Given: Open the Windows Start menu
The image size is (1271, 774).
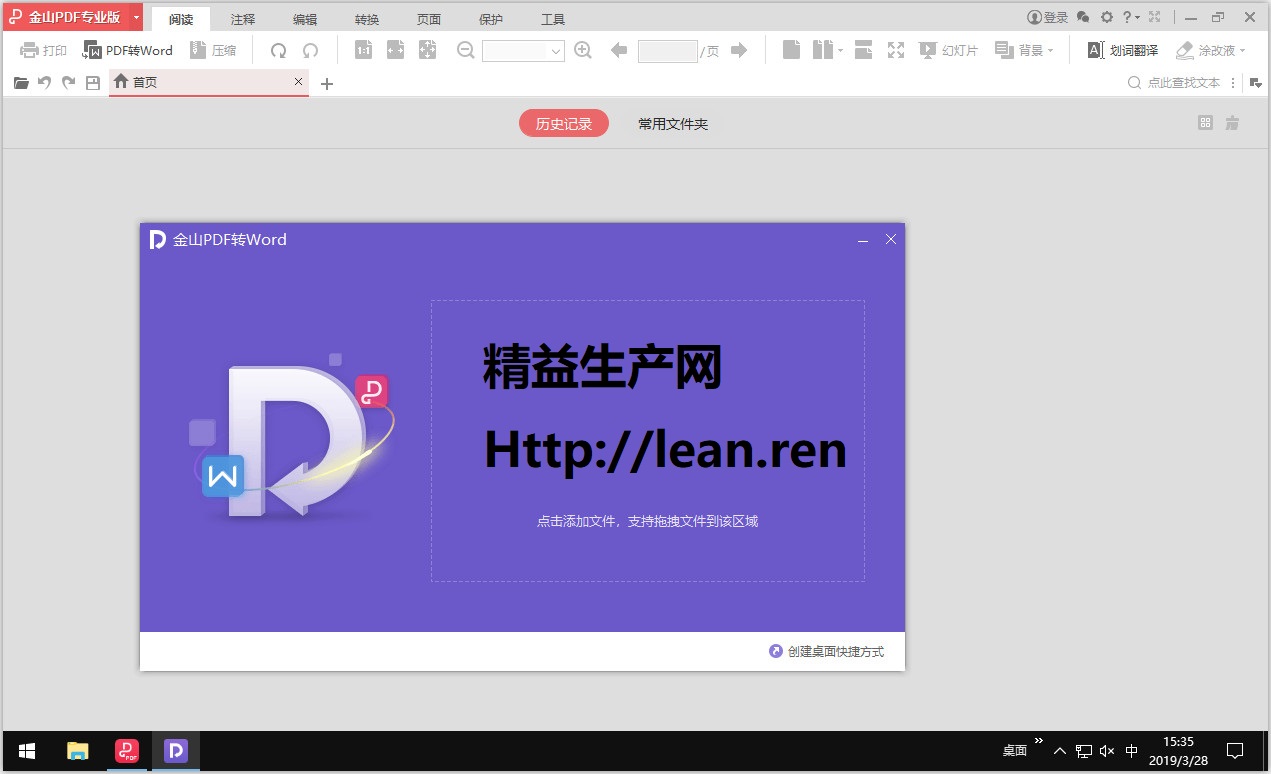Looking at the screenshot, I should pos(27,751).
